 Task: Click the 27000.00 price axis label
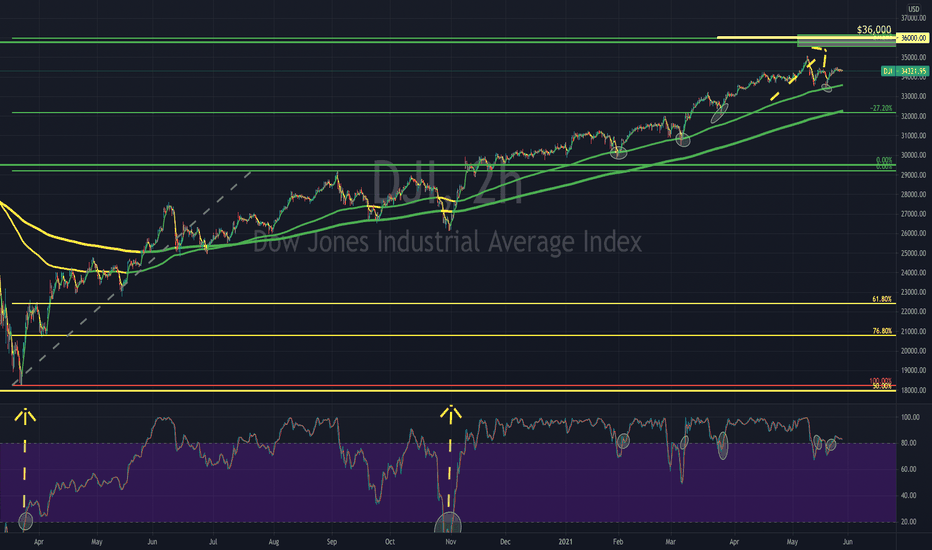[914, 214]
